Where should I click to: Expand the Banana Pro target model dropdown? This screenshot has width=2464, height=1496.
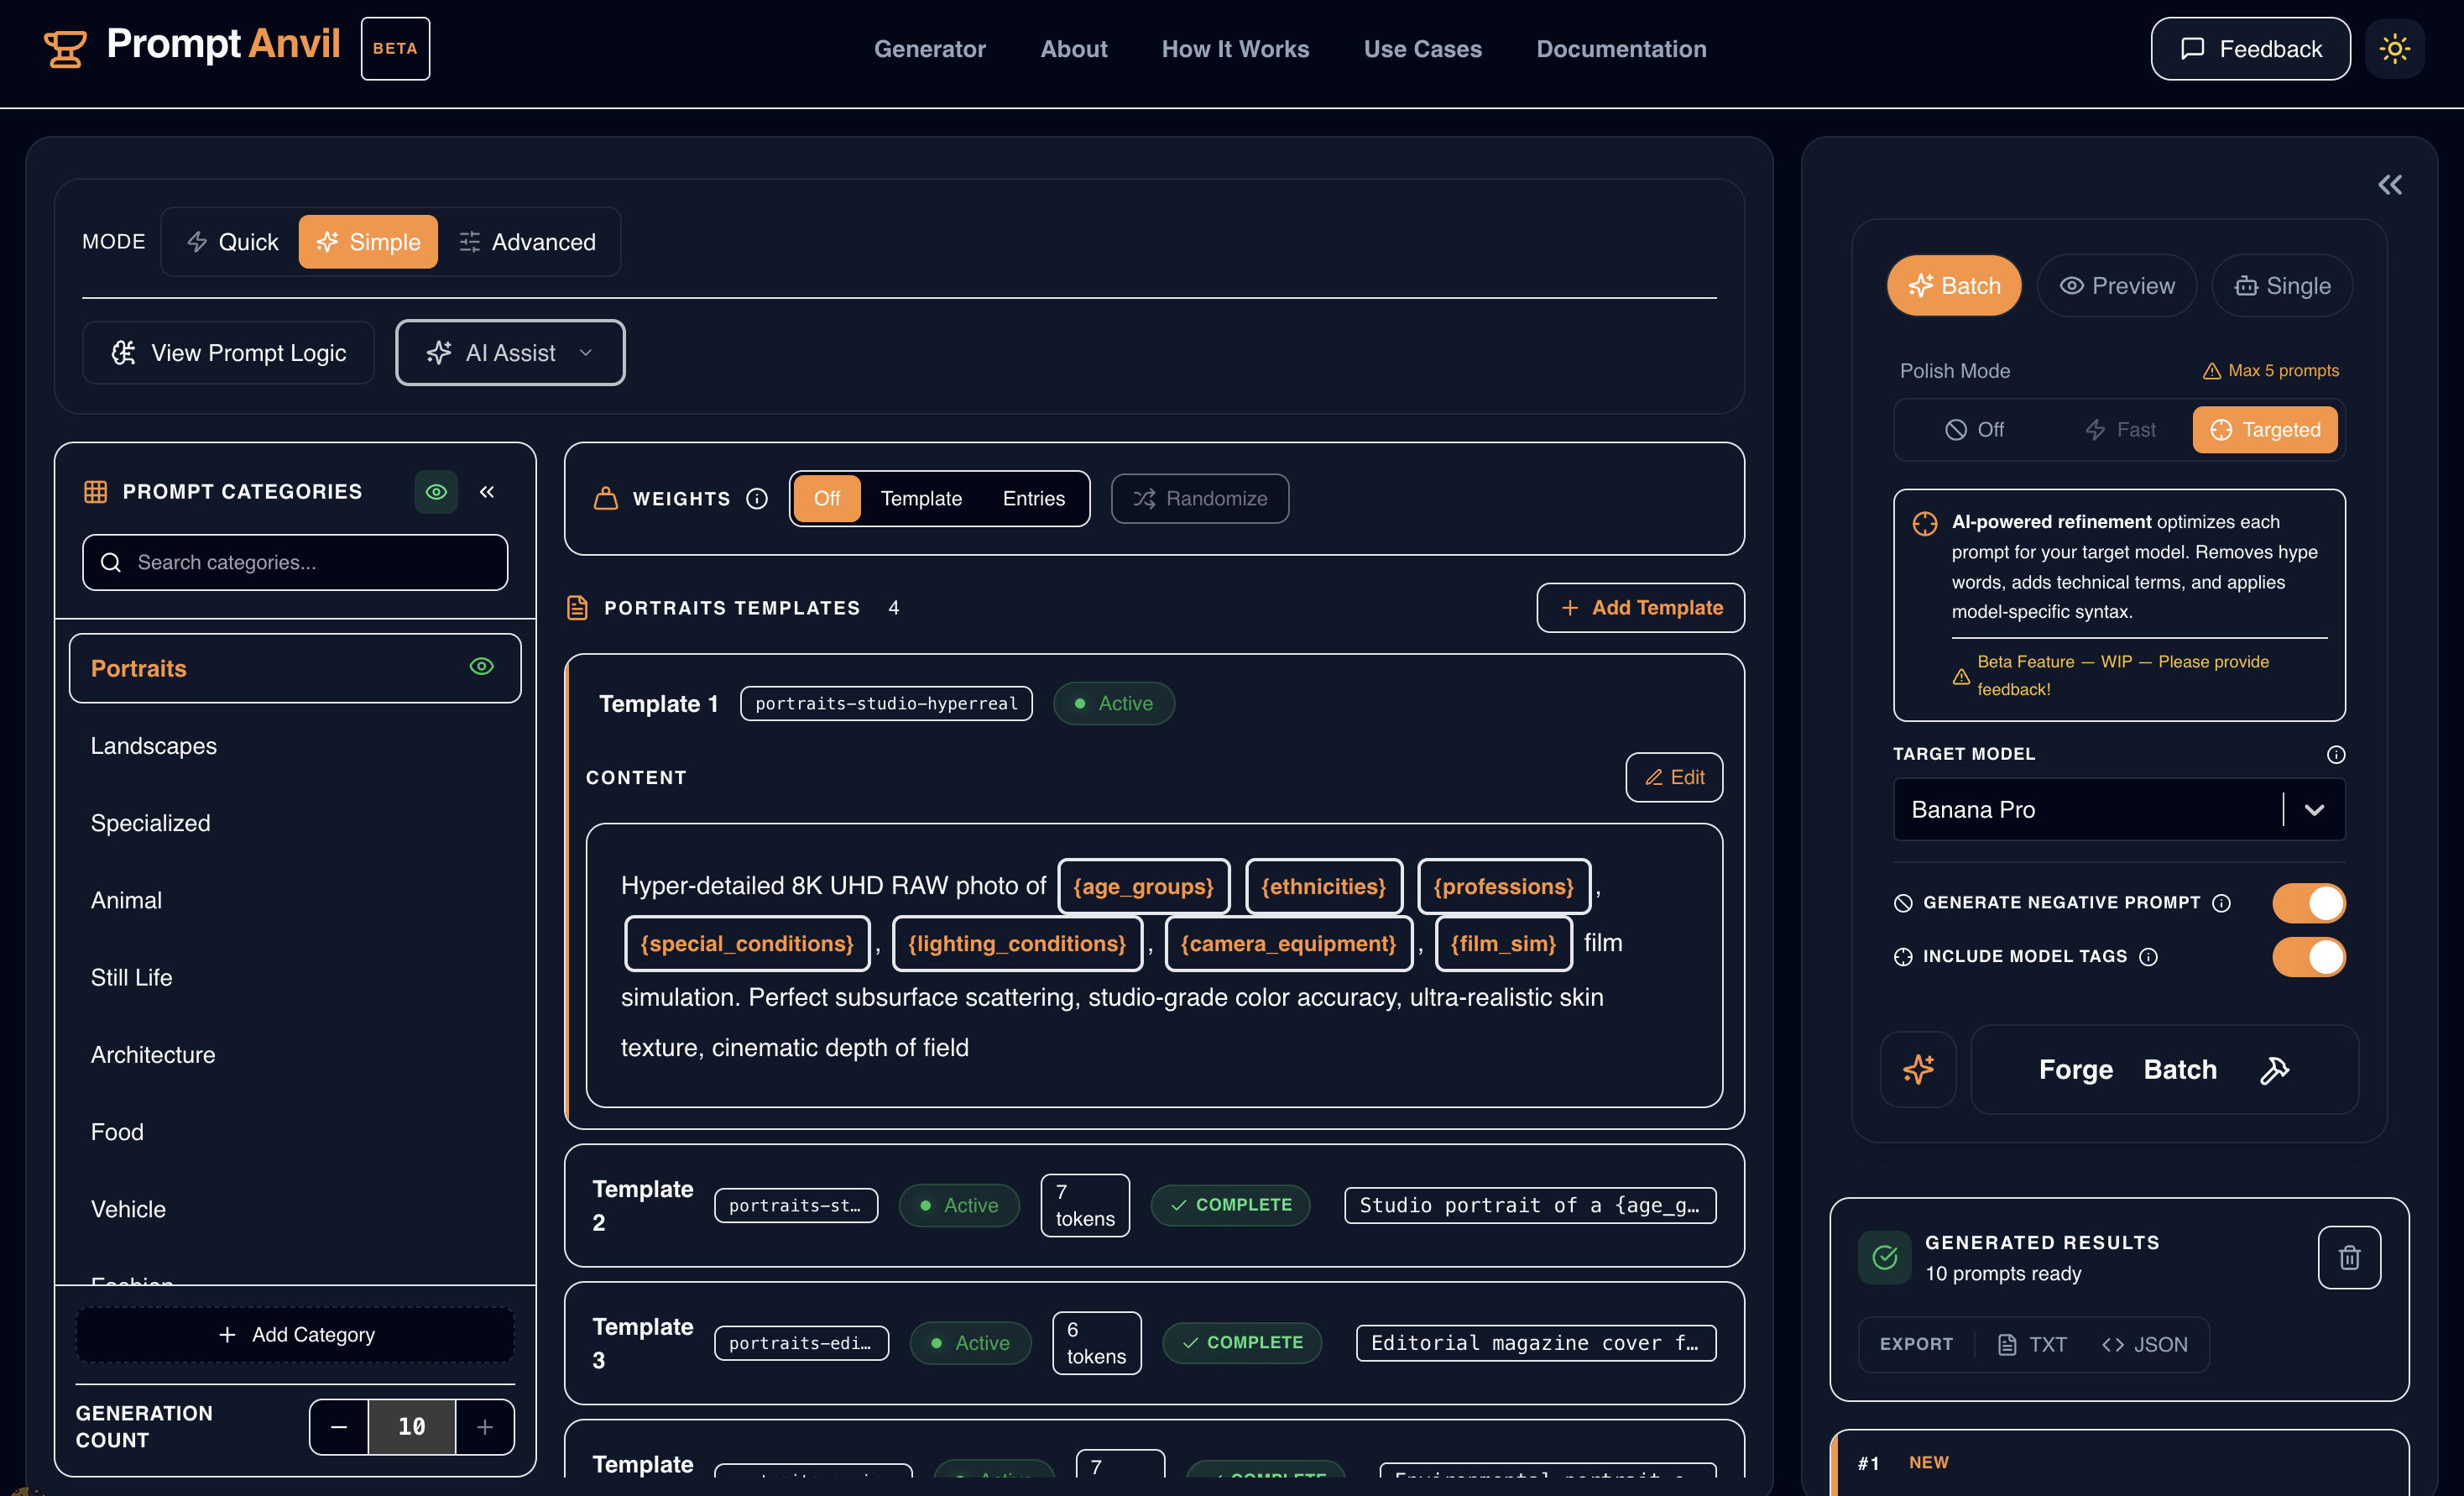pos(2313,809)
